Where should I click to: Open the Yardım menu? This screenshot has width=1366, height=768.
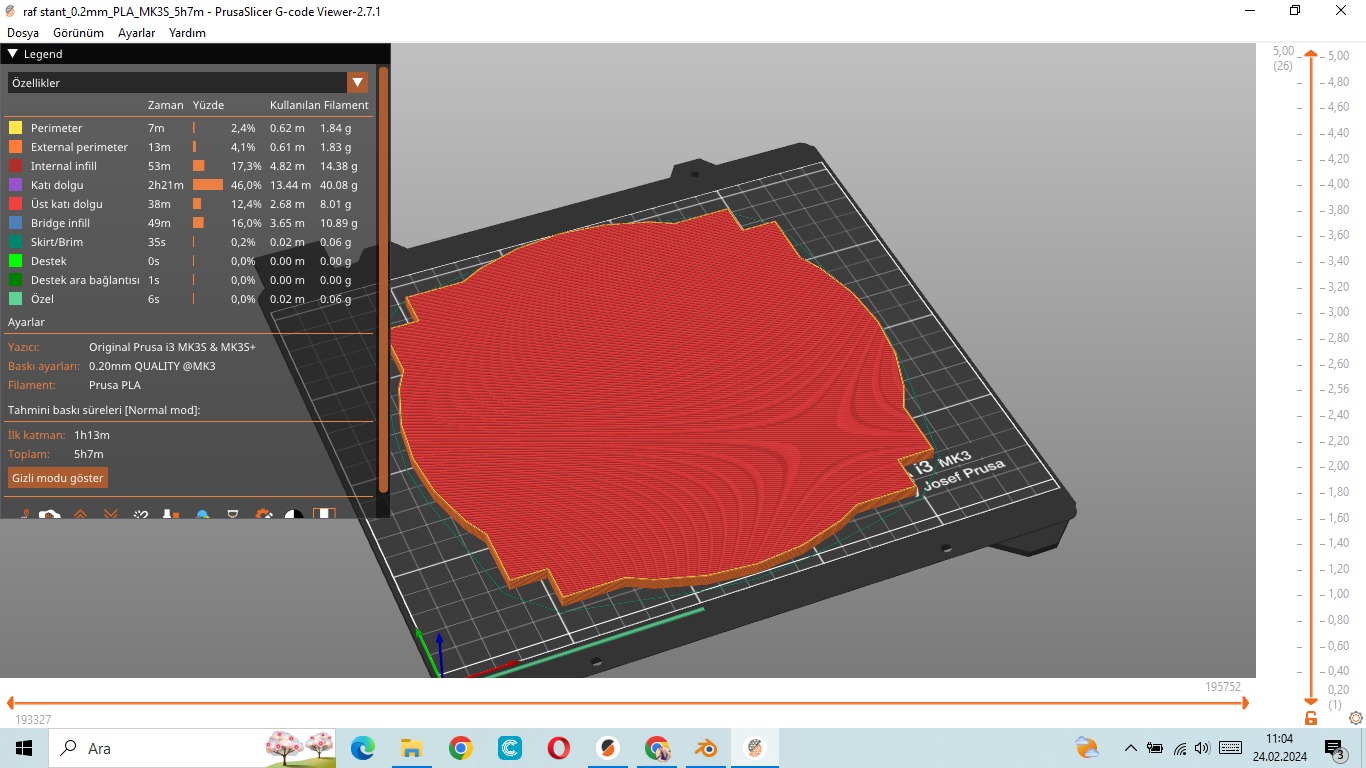pos(187,33)
